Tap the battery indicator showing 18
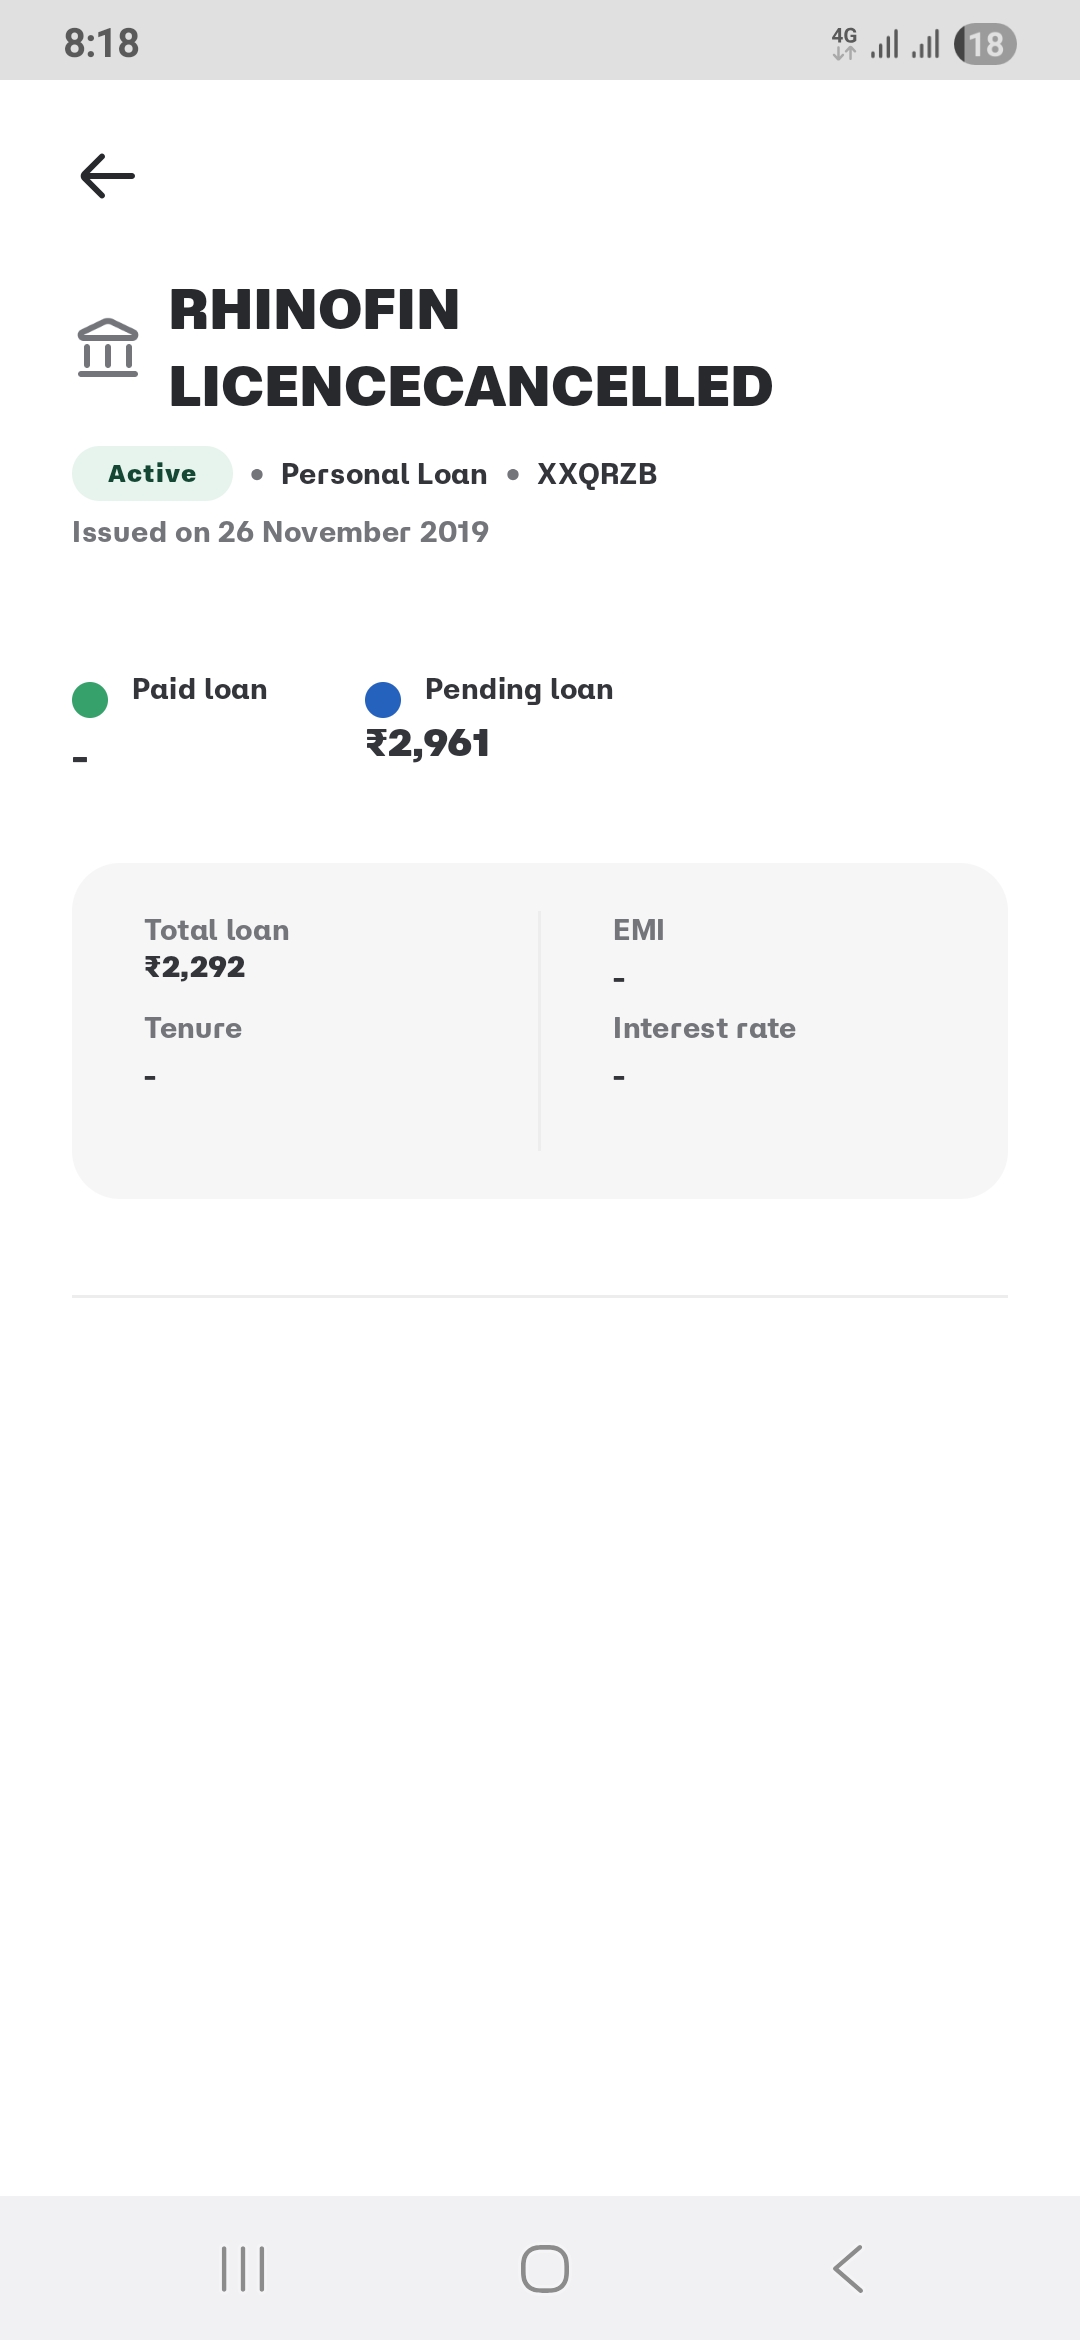The image size is (1080, 2340). [x=985, y=44]
